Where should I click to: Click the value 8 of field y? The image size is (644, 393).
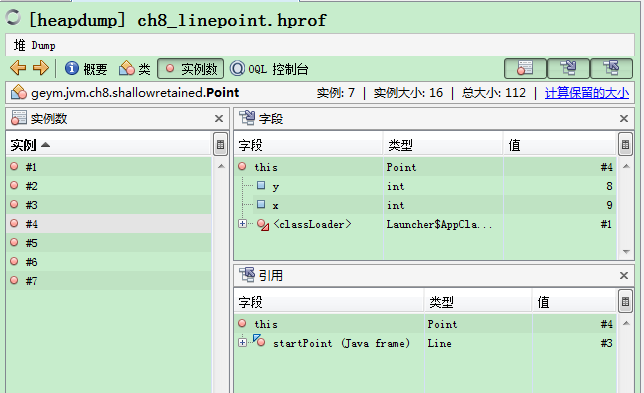[609, 186]
